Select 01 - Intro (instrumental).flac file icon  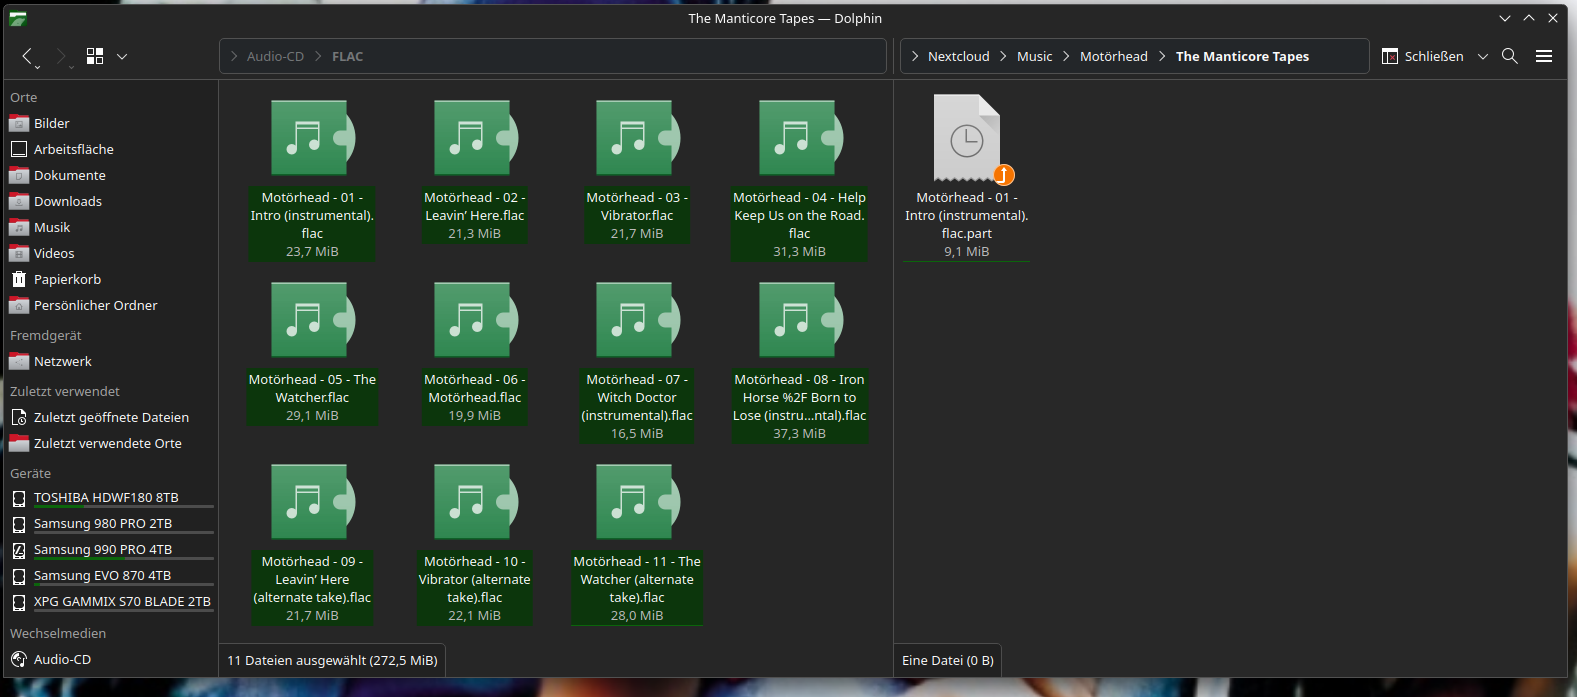tap(312, 138)
